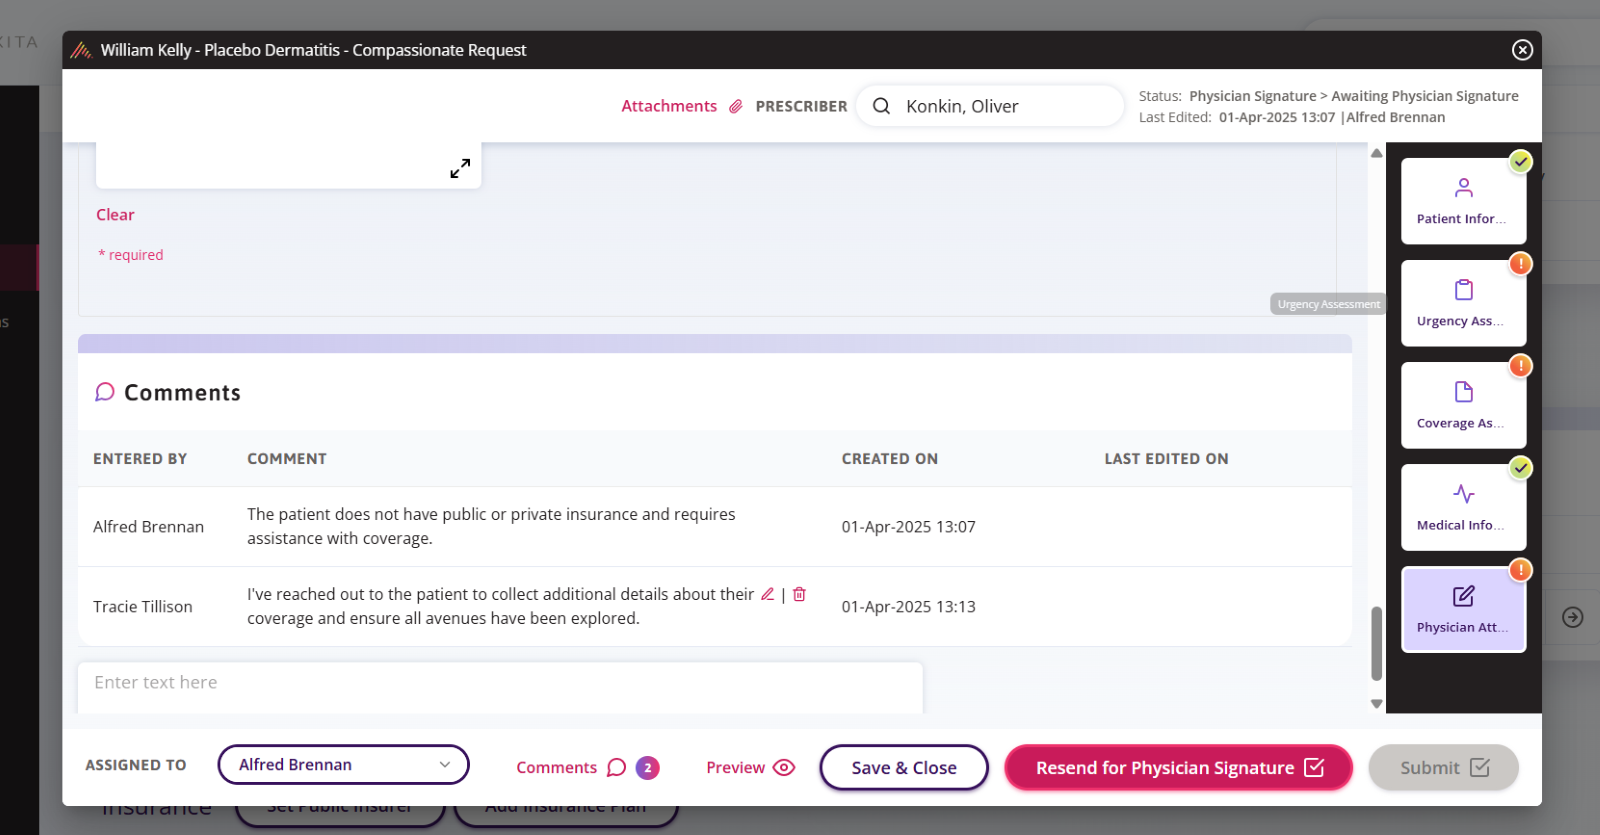1600x835 pixels.
Task: Click the pencil edit icon on Tracie's comment
Action: pos(767,594)
